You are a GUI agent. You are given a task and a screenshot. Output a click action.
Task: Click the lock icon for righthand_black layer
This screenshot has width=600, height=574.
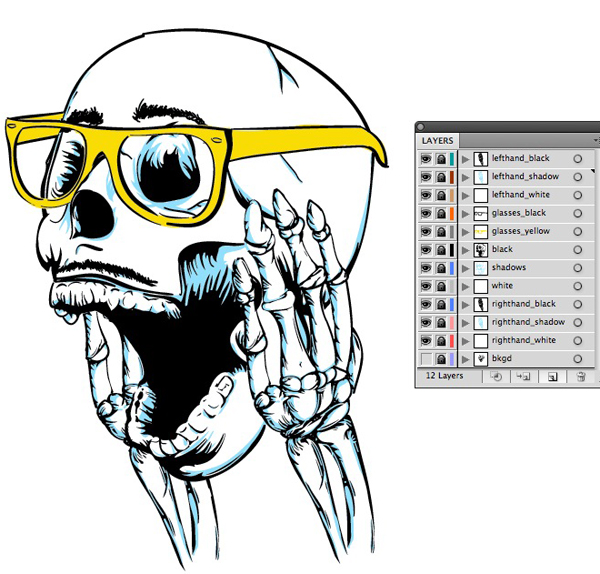coord(441,304)
